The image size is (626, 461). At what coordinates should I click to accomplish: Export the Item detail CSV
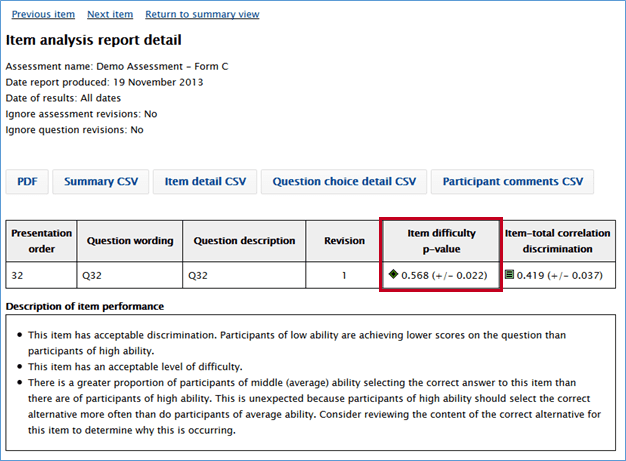click(205, 182)
